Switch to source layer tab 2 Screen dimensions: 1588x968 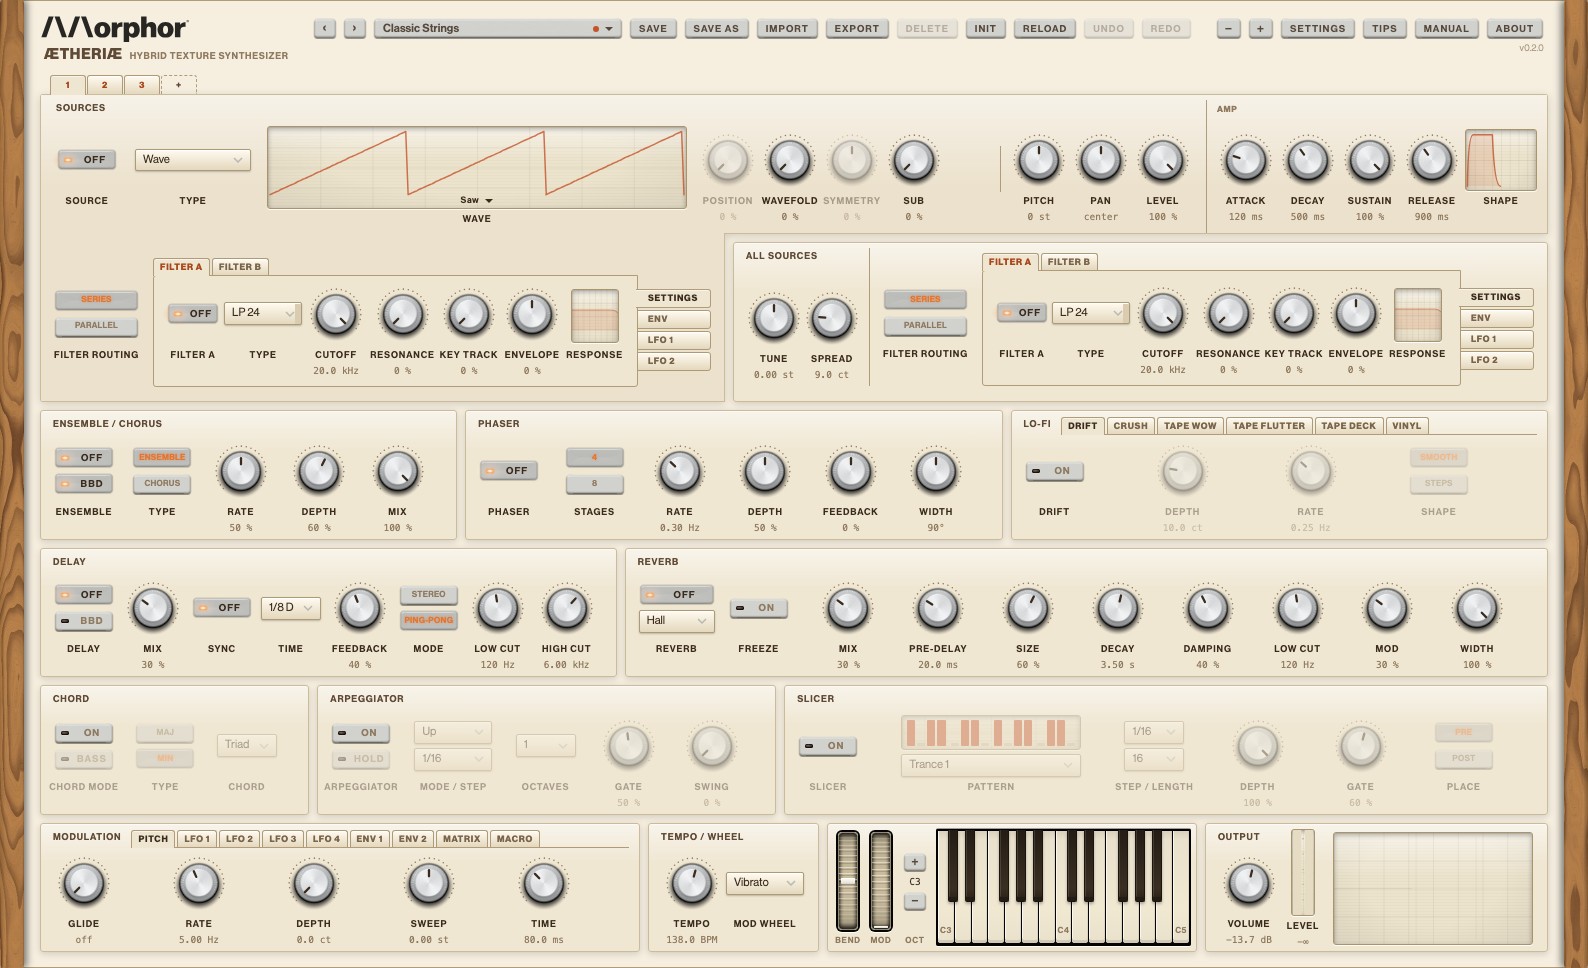tap(104, 85)
